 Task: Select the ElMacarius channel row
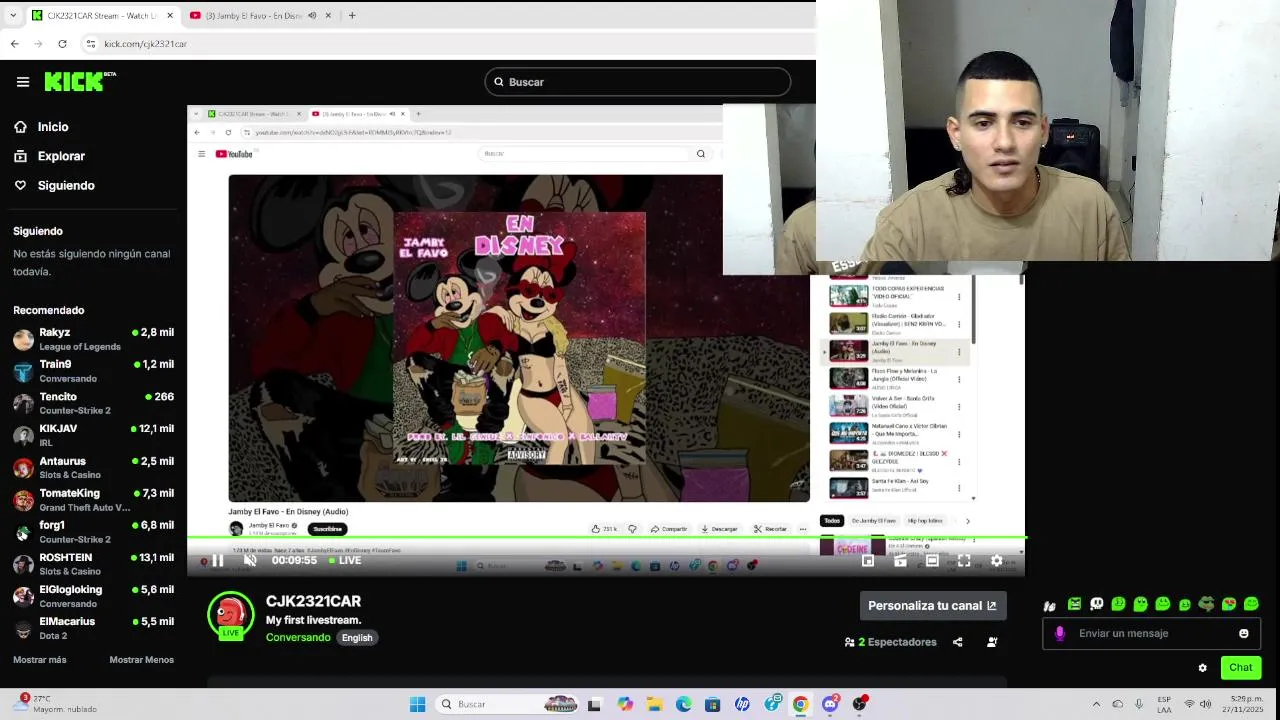click(x=93, y=628)
